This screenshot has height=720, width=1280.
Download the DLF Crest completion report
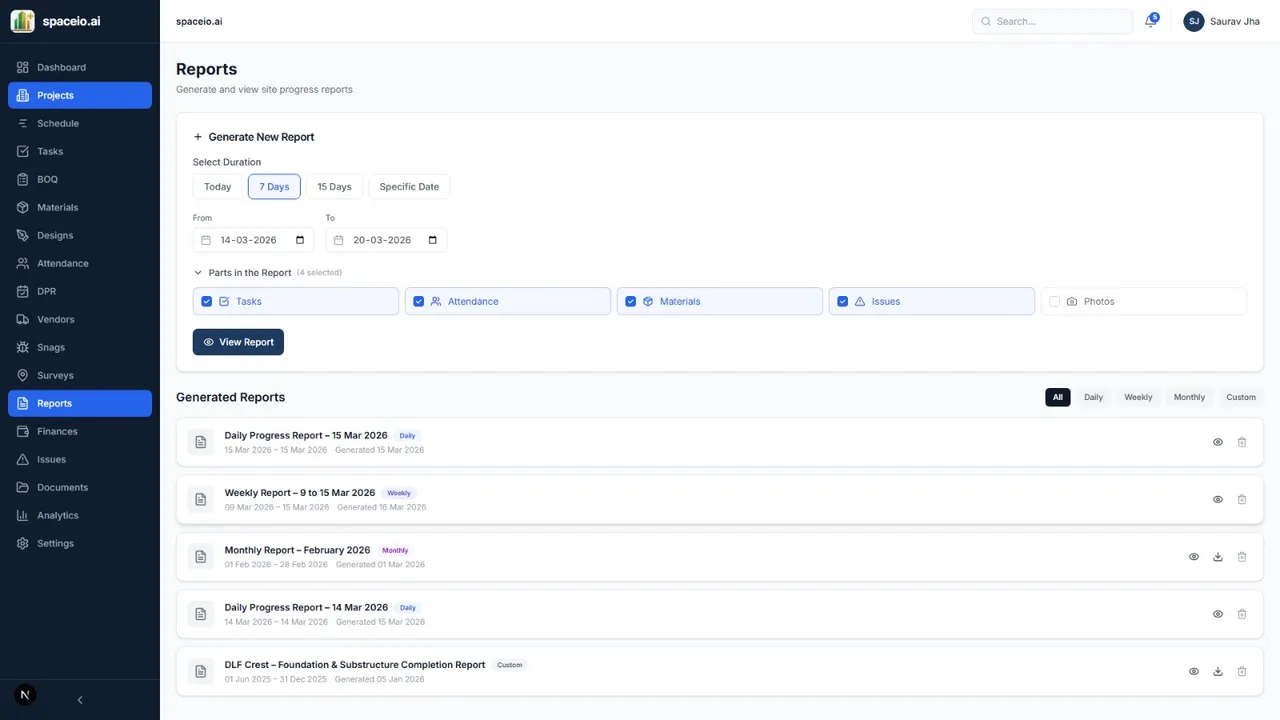pyautogui.click(x=1218, y=672)
